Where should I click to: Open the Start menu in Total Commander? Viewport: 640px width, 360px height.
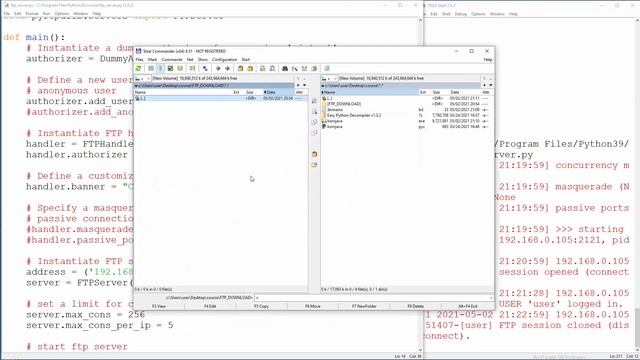[x=245, y=60]
